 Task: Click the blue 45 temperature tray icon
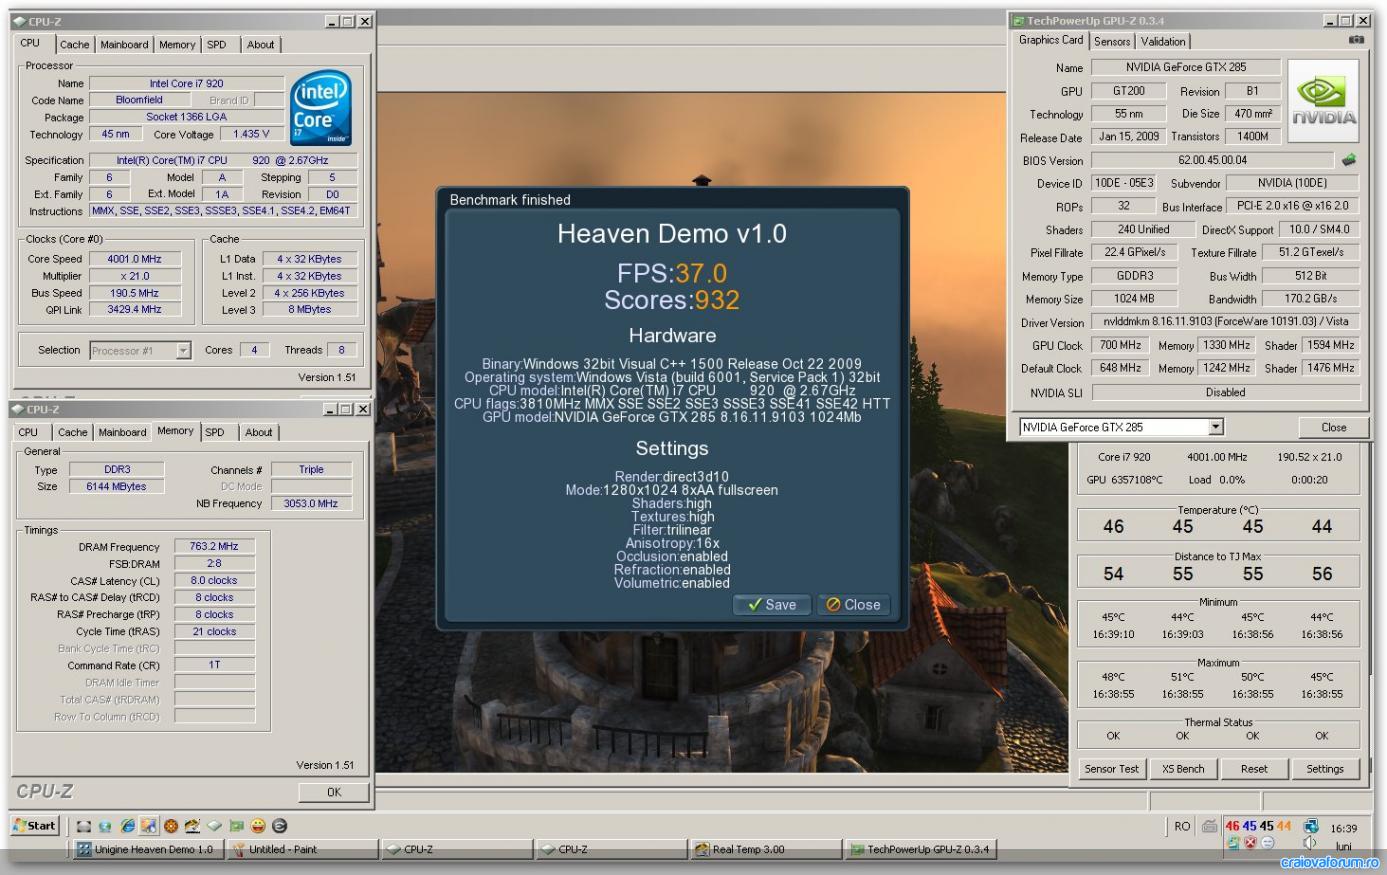pos(1250,826)
